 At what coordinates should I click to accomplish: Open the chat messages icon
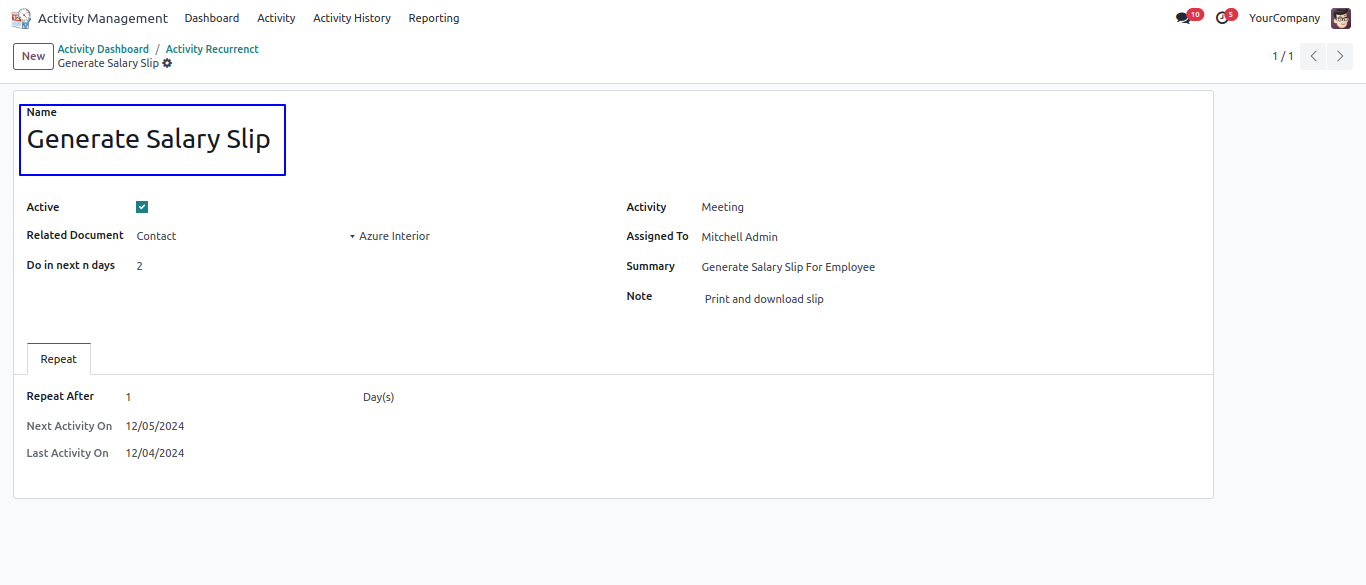tap(1184, 18)
